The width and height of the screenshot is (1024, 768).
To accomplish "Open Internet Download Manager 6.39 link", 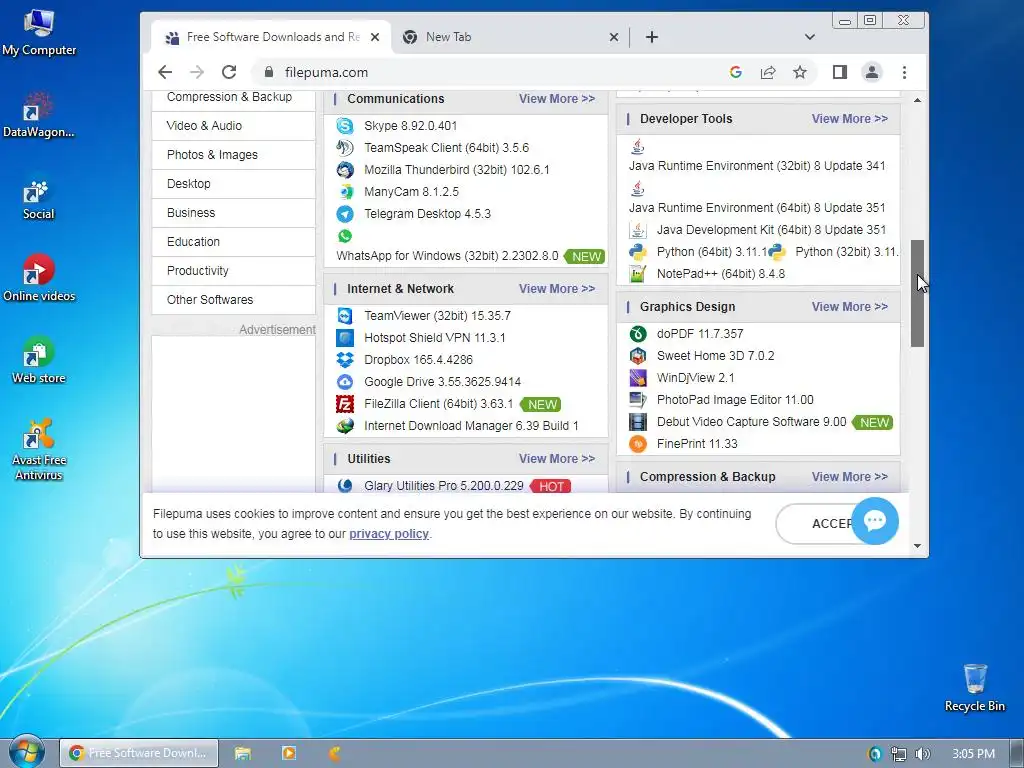I will (471, 426).
